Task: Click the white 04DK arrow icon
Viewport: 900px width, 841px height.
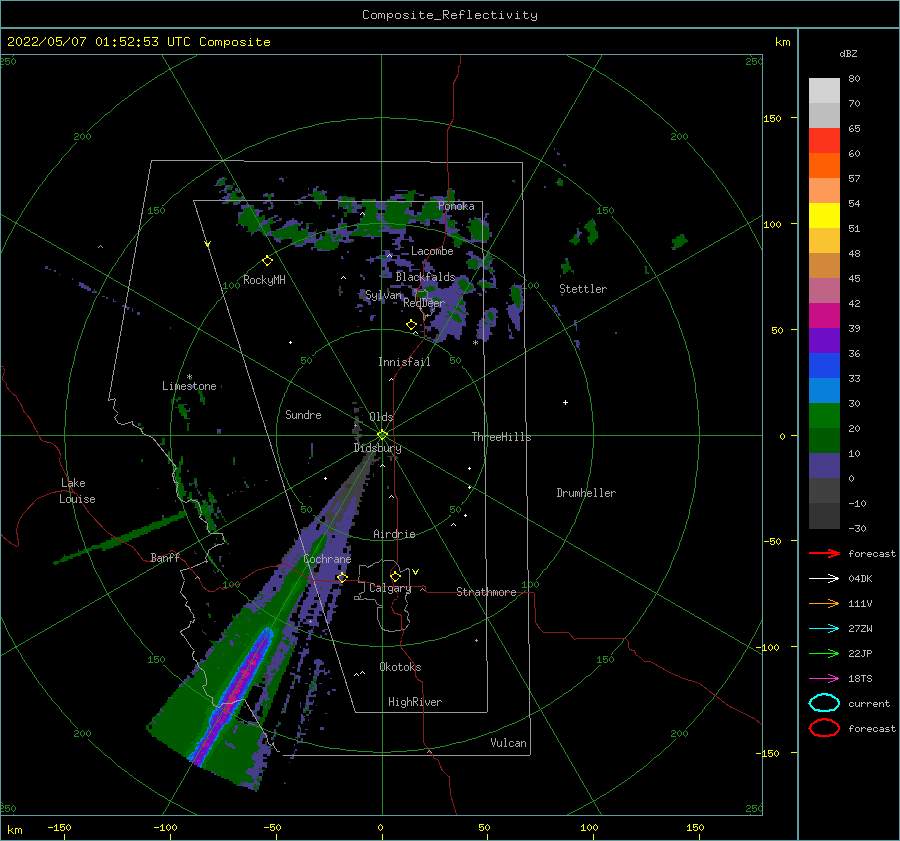Action: pos(824,578)
